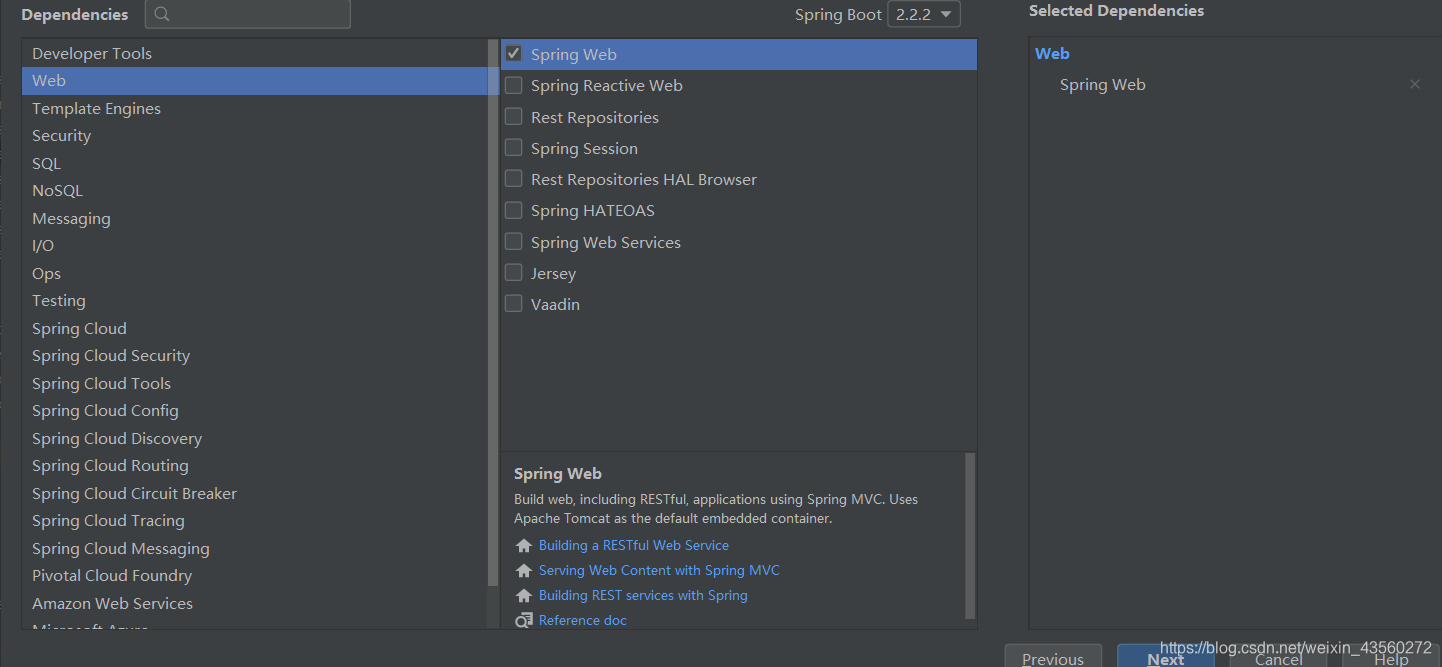Select Spring Cloud Routing category

coord(254,466)
